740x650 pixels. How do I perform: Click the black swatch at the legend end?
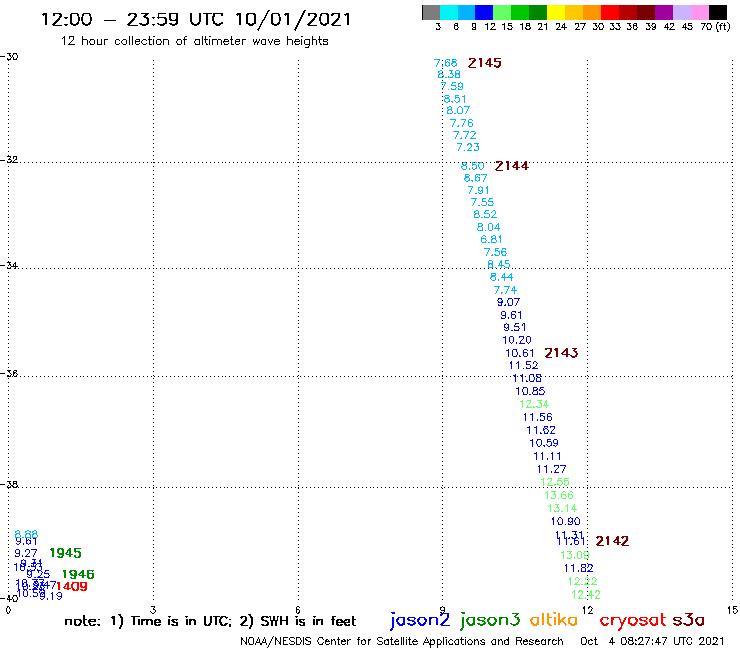pyautogui.click(x=717, y=12)
